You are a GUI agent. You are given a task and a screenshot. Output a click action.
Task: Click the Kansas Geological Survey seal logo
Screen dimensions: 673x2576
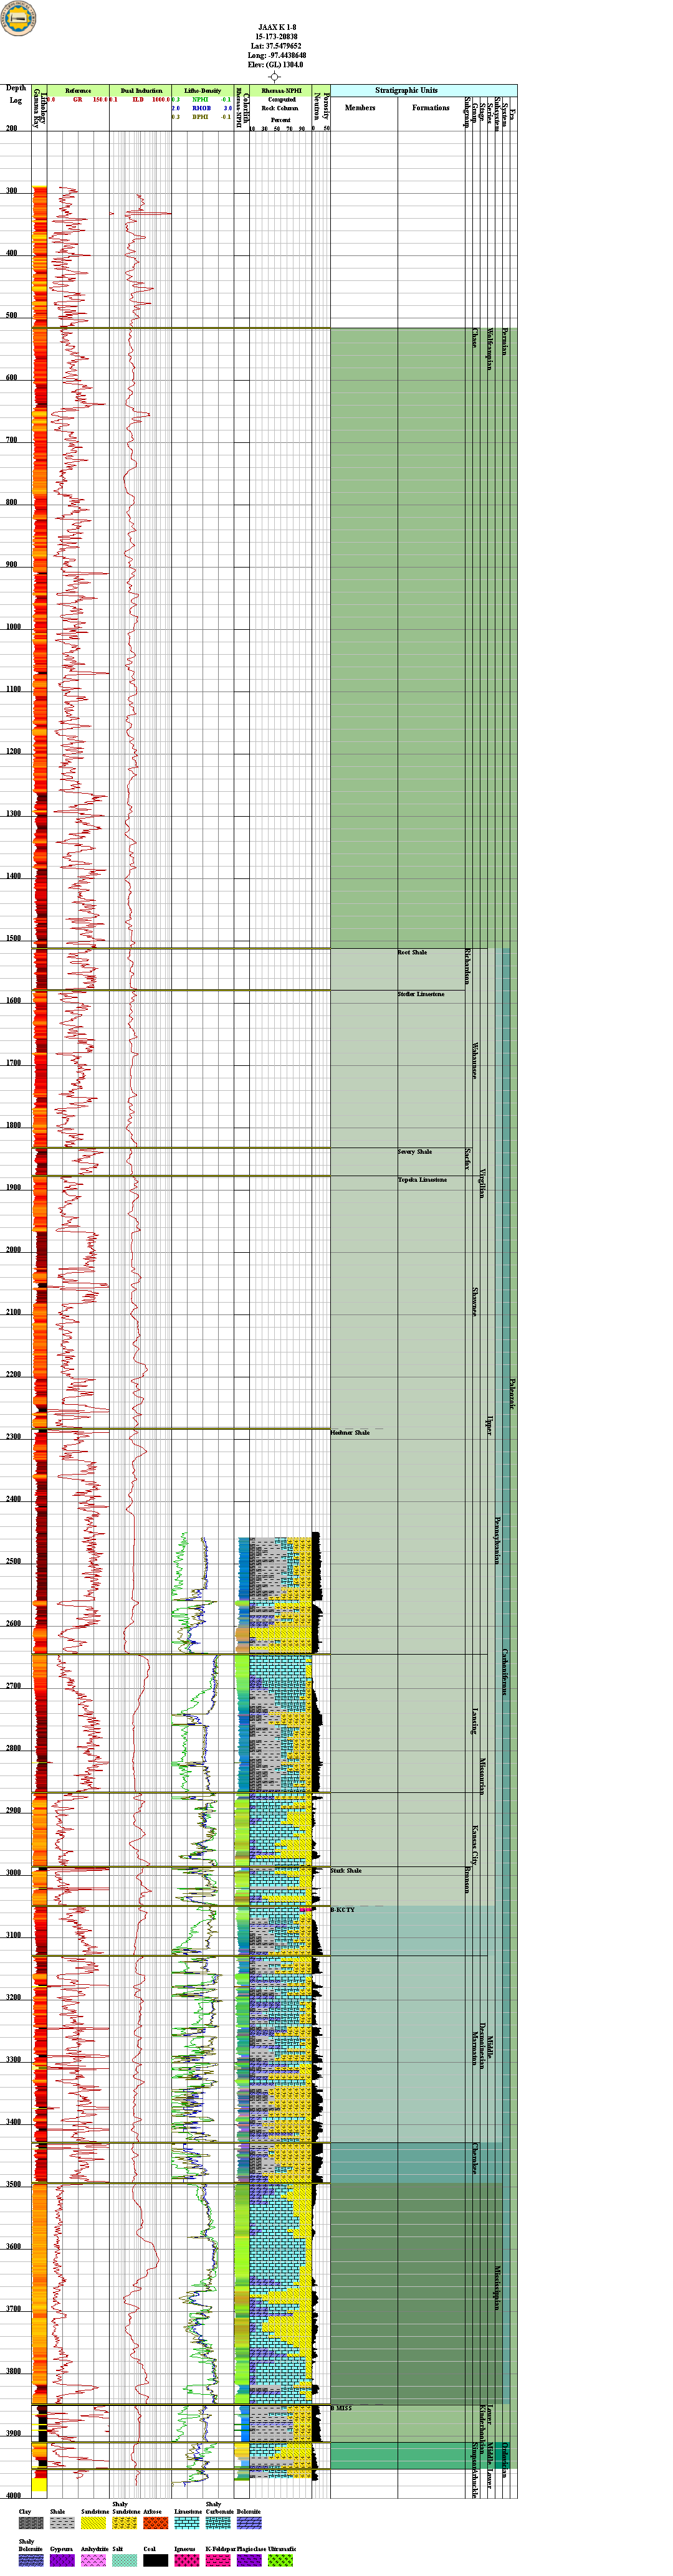(x=17, y=18)
